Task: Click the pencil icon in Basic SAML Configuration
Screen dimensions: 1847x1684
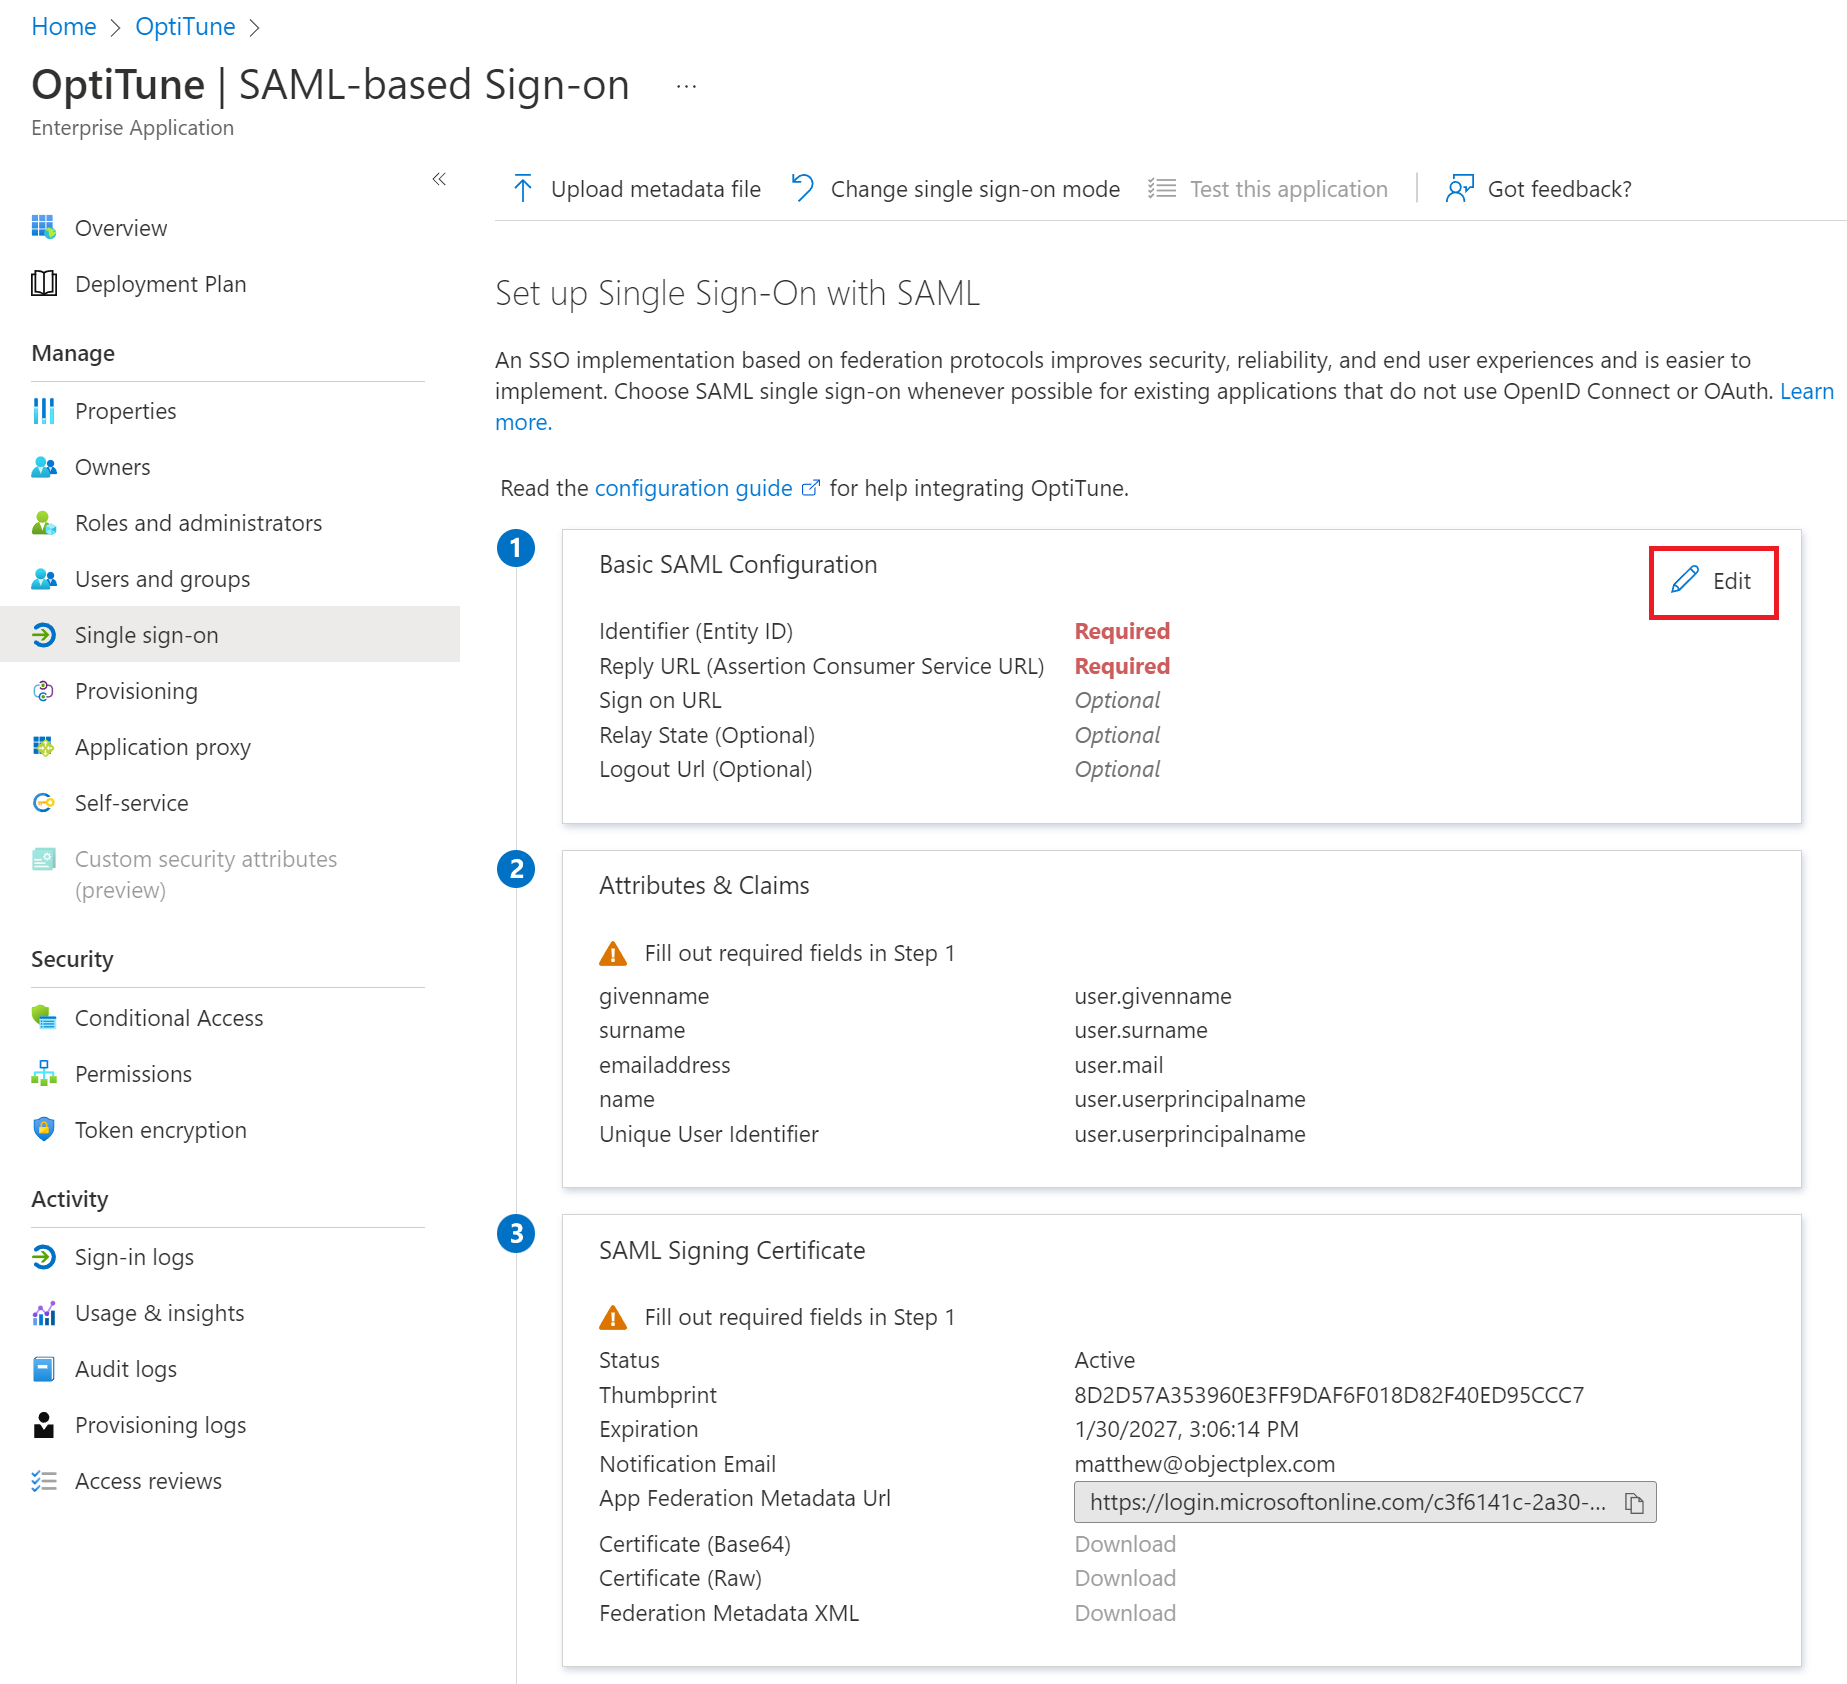Action: [1685, 579]
